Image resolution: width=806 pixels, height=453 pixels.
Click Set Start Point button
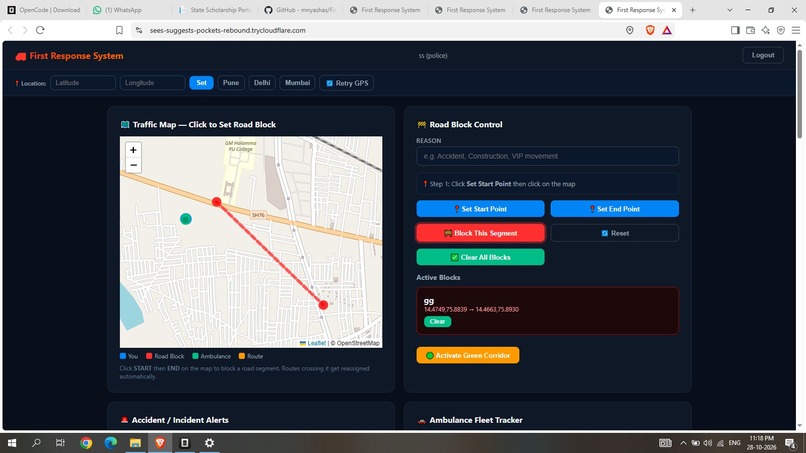coord(480,209)
